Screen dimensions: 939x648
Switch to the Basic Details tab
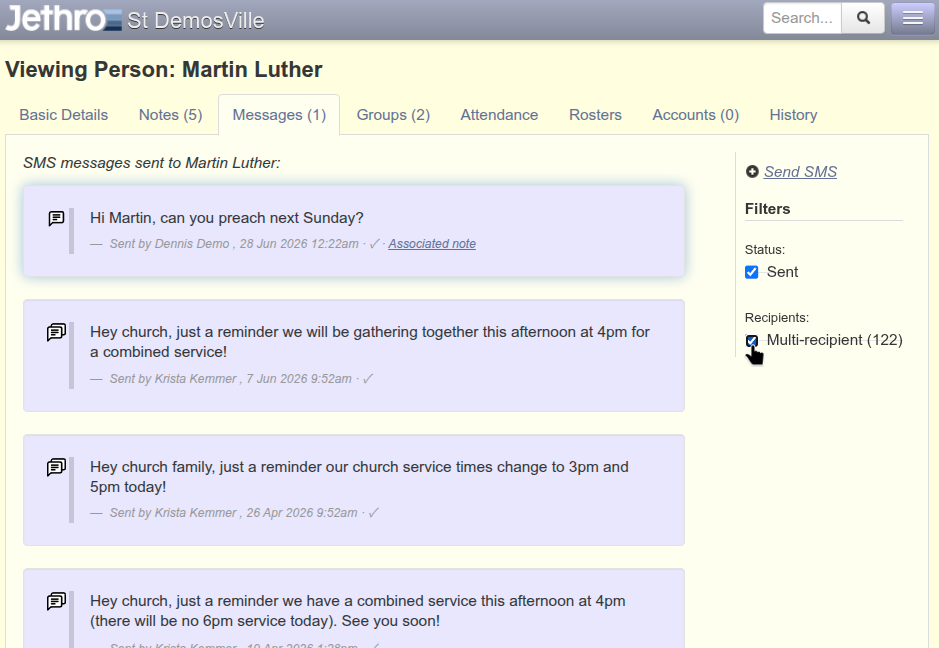click(63, 115)
